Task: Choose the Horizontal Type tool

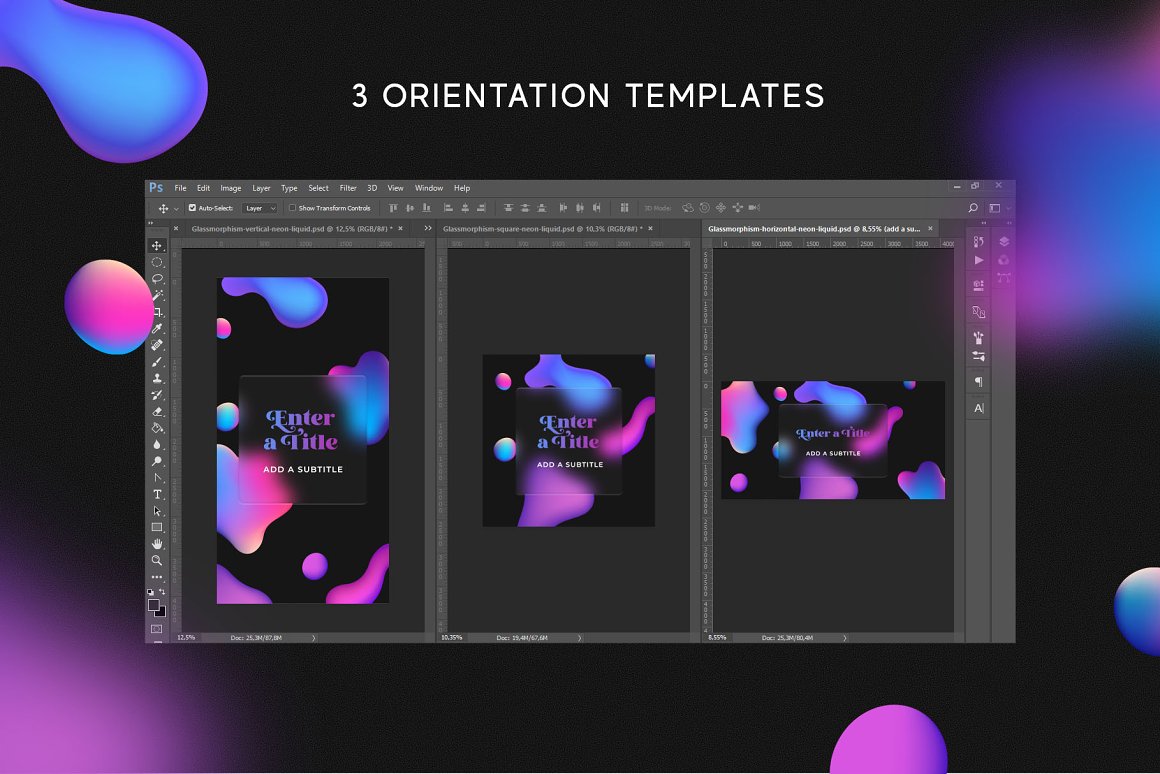Action: point(157,494)
